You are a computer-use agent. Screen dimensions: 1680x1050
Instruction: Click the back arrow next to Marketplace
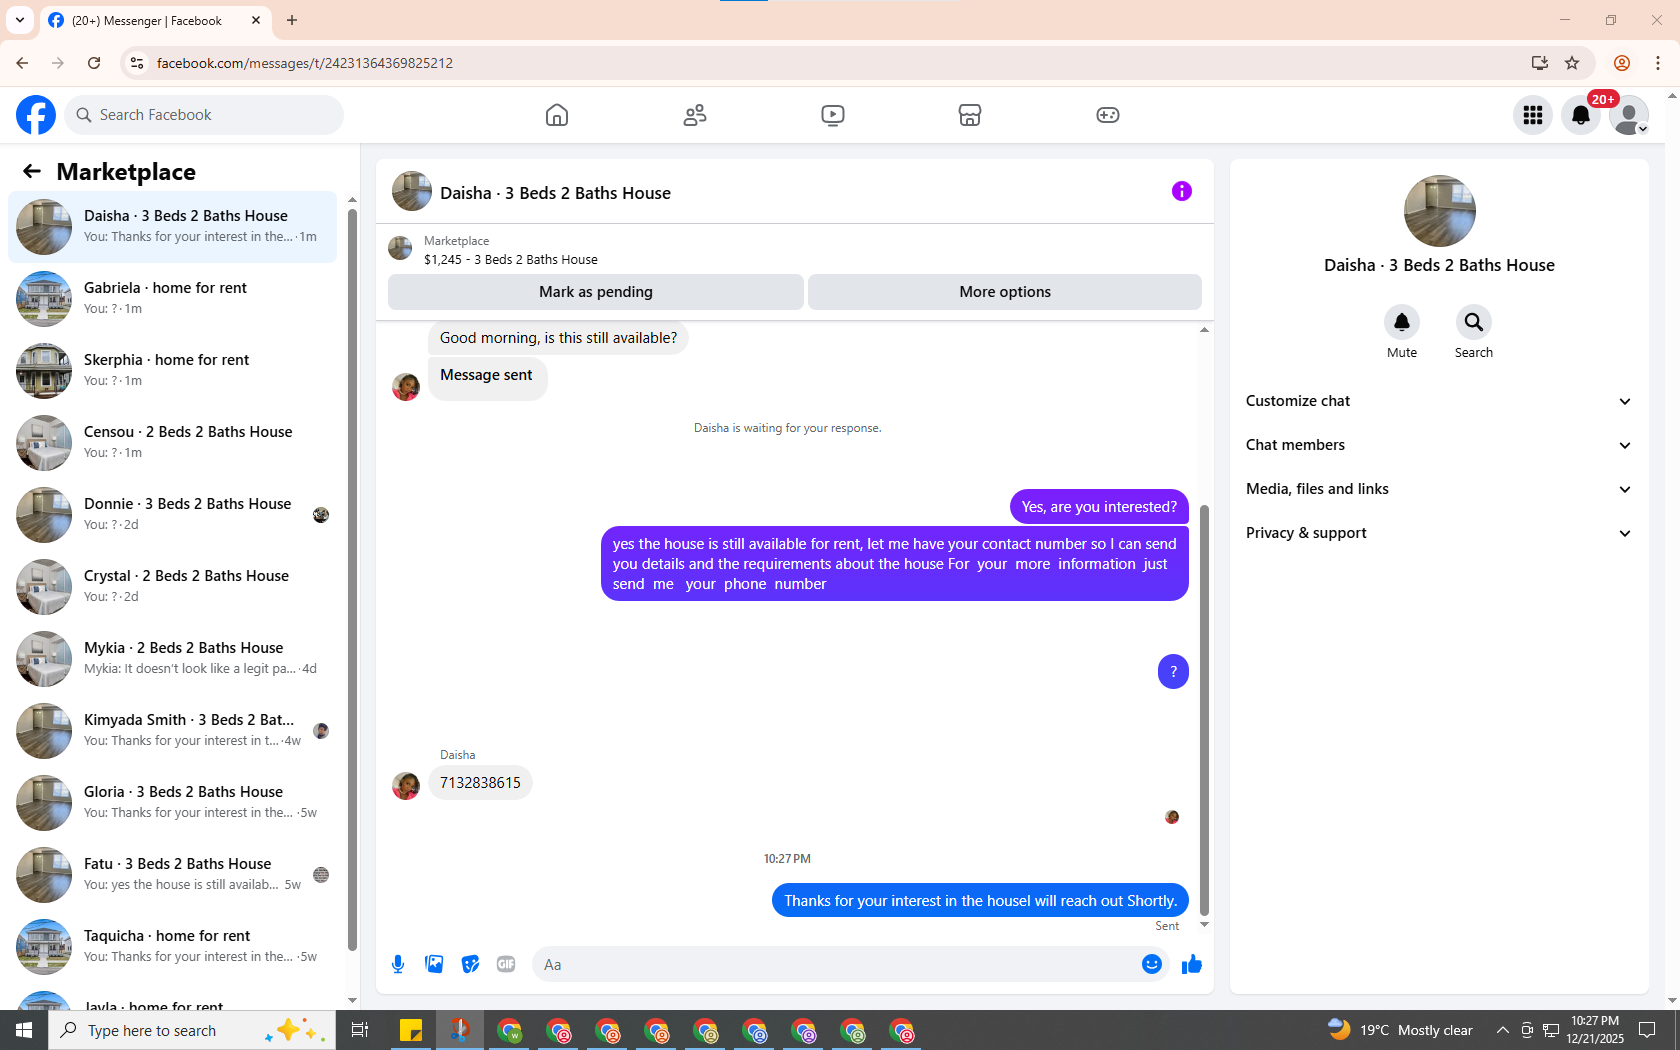click(32, 171)
